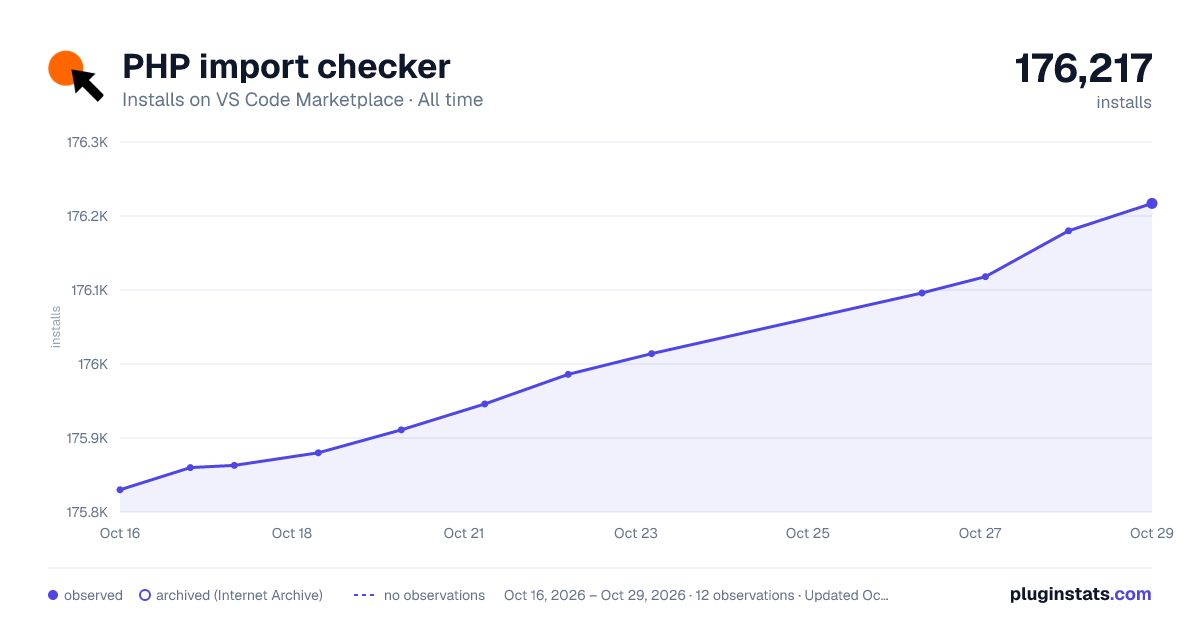Click the '175.8K' y-axis label
The height and width of the screenshot is (630, 1200).
(87, 512)
